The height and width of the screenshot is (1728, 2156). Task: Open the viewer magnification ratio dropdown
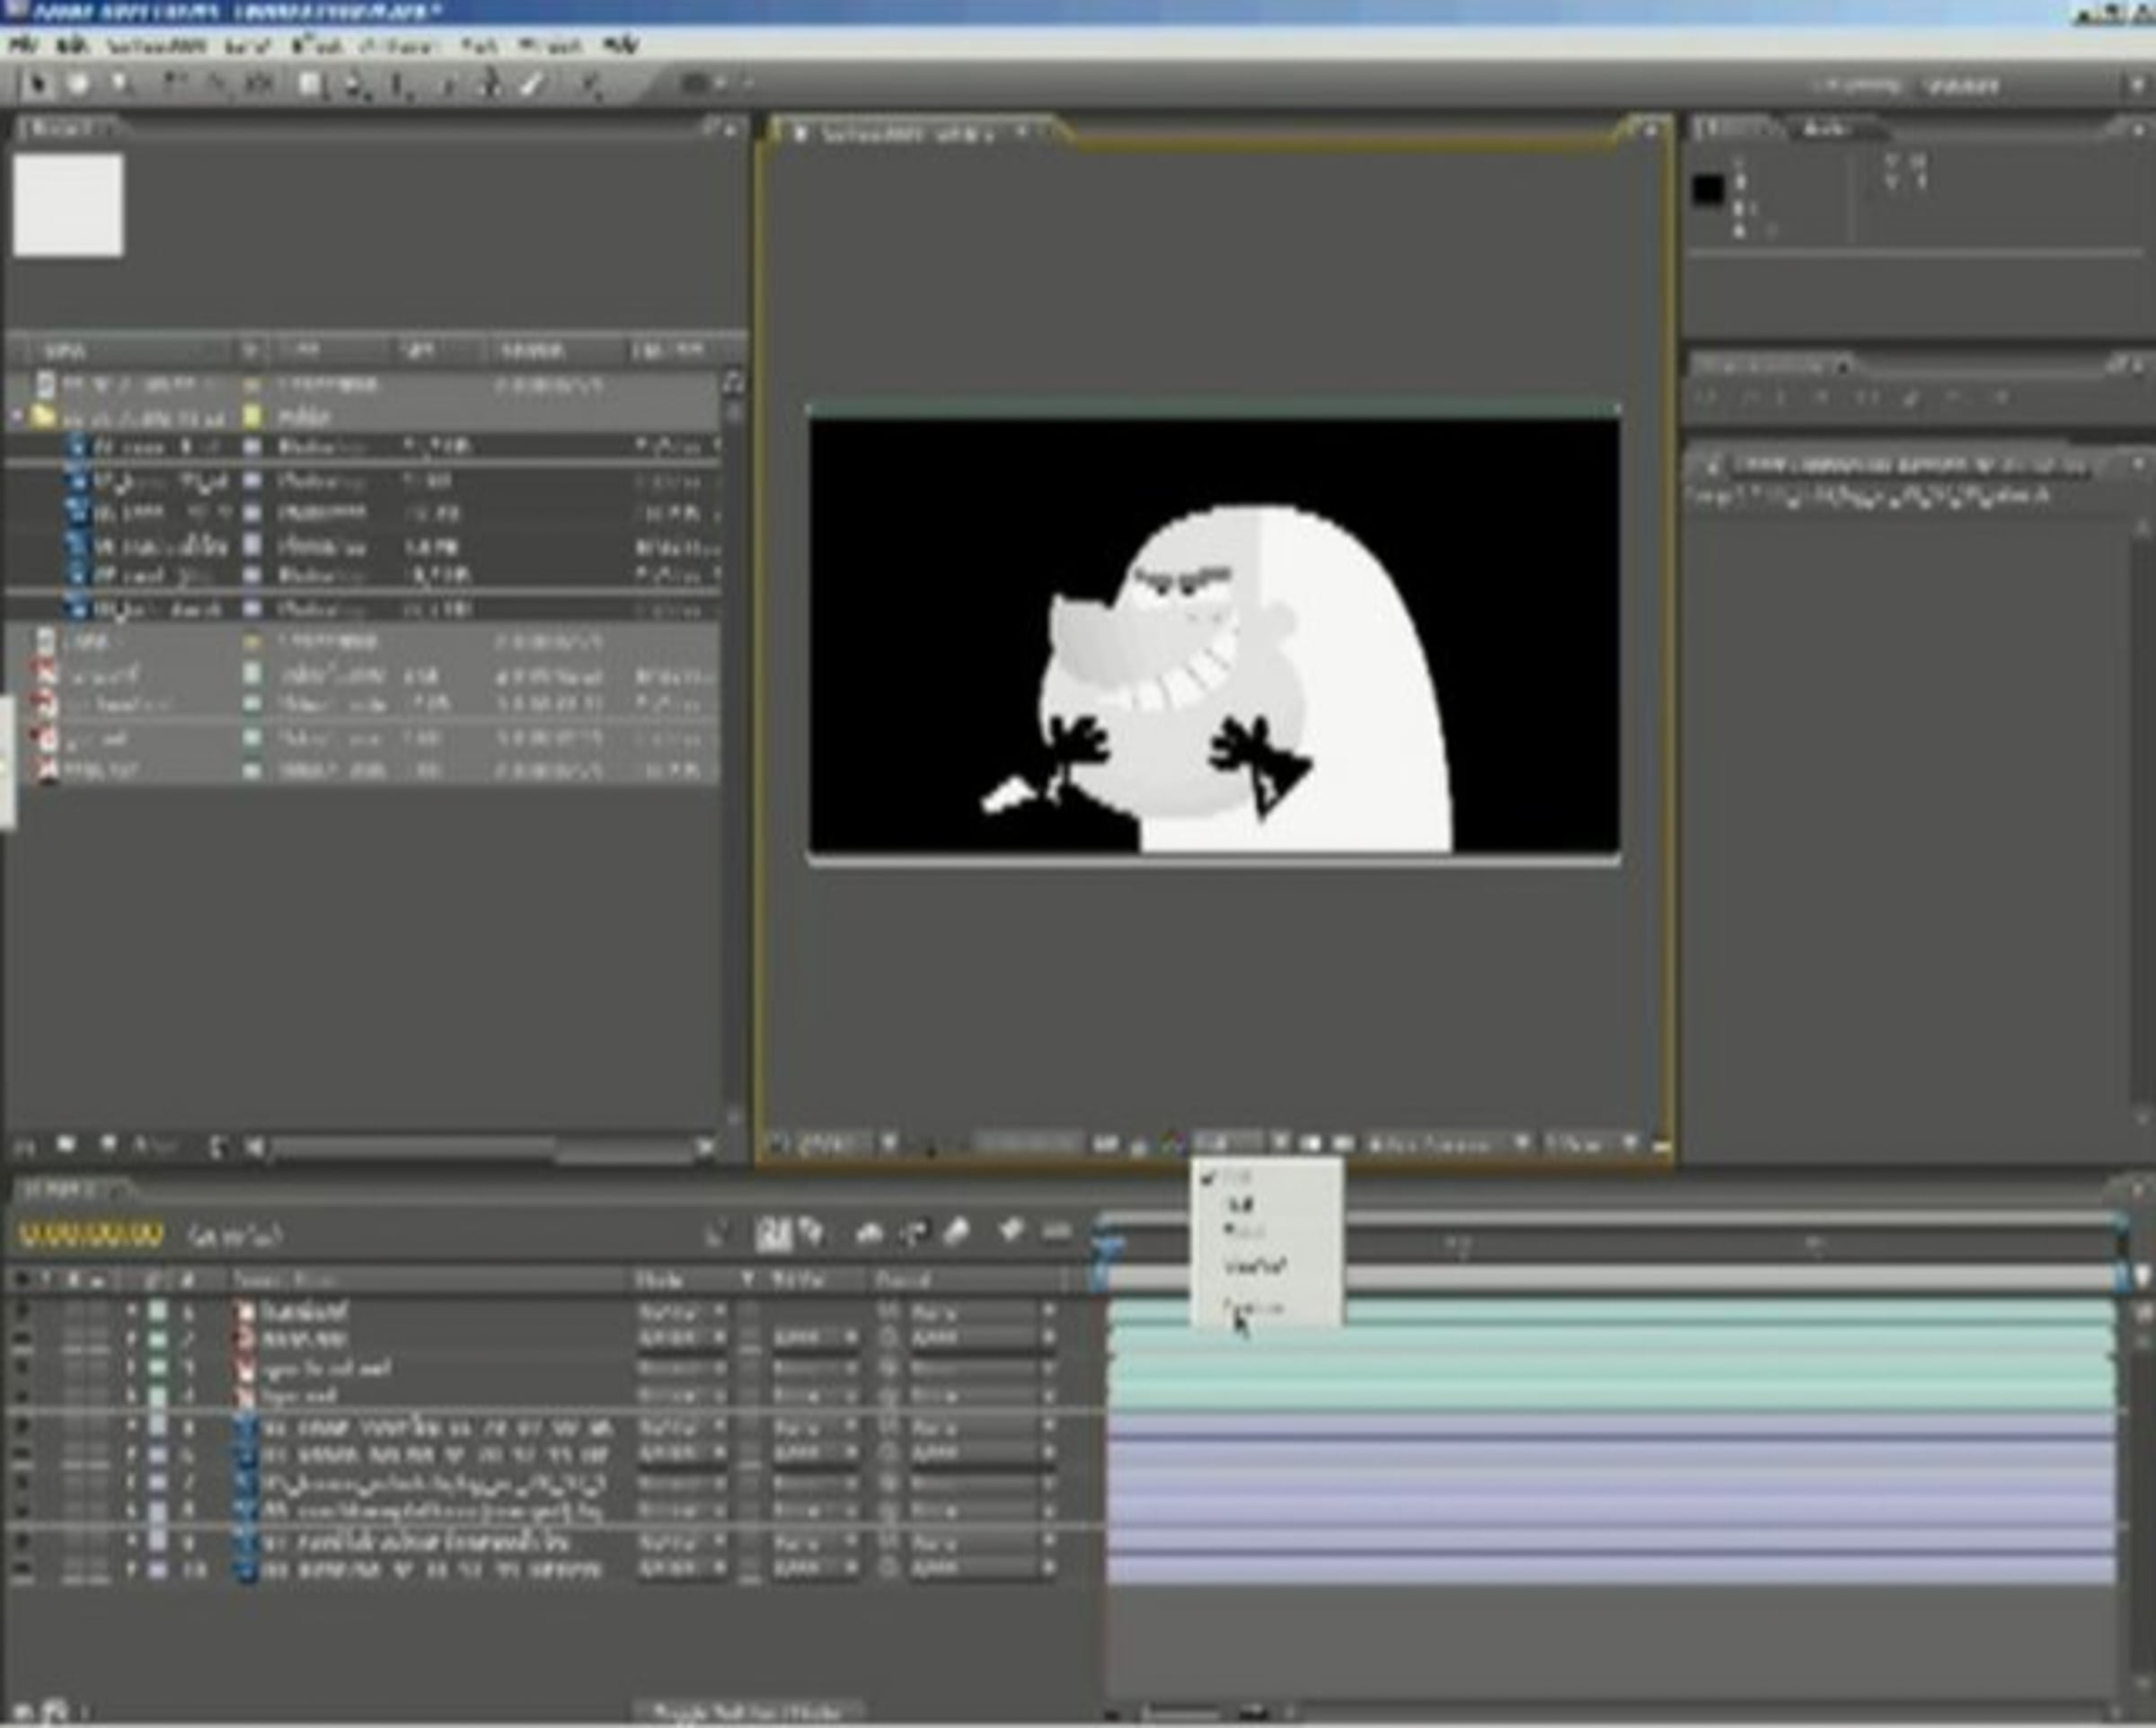846,1144
